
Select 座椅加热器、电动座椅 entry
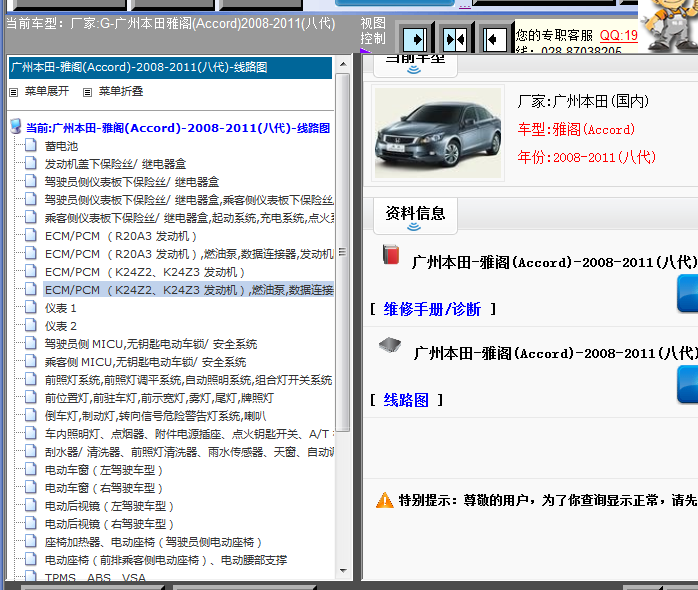point(153,542)
